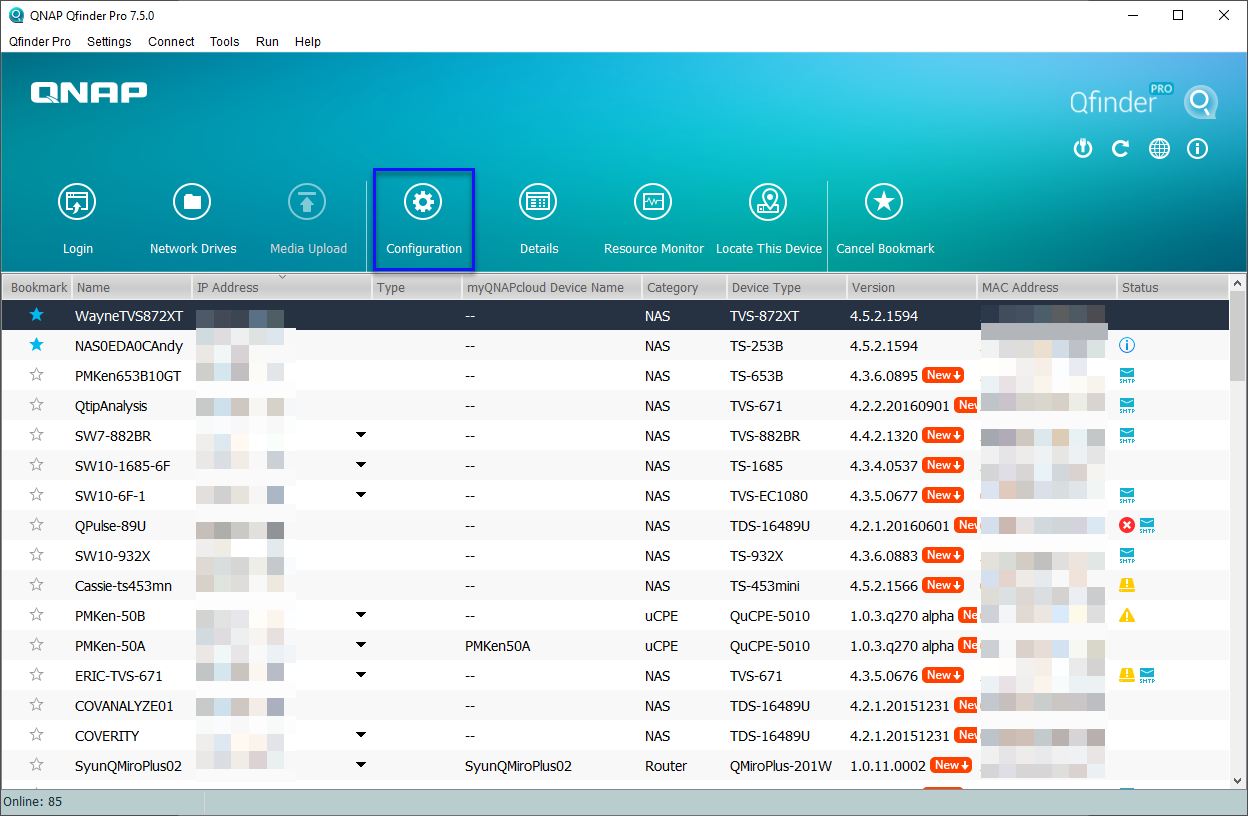Click the Locate This Device icon
This screenshot has height=816, width=1248.
click(x=768, y=202)
